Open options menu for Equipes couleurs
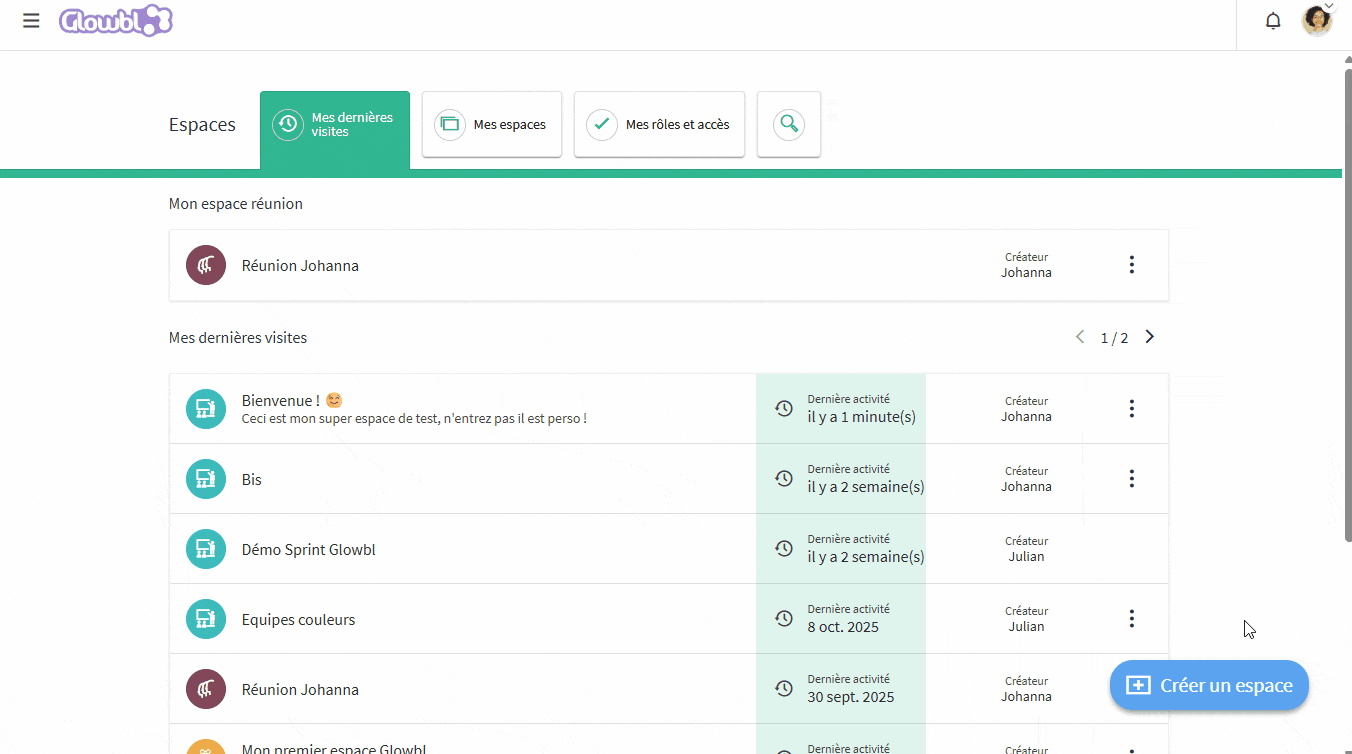The height and width of the screenshot is (754, 1352). 1132,618
